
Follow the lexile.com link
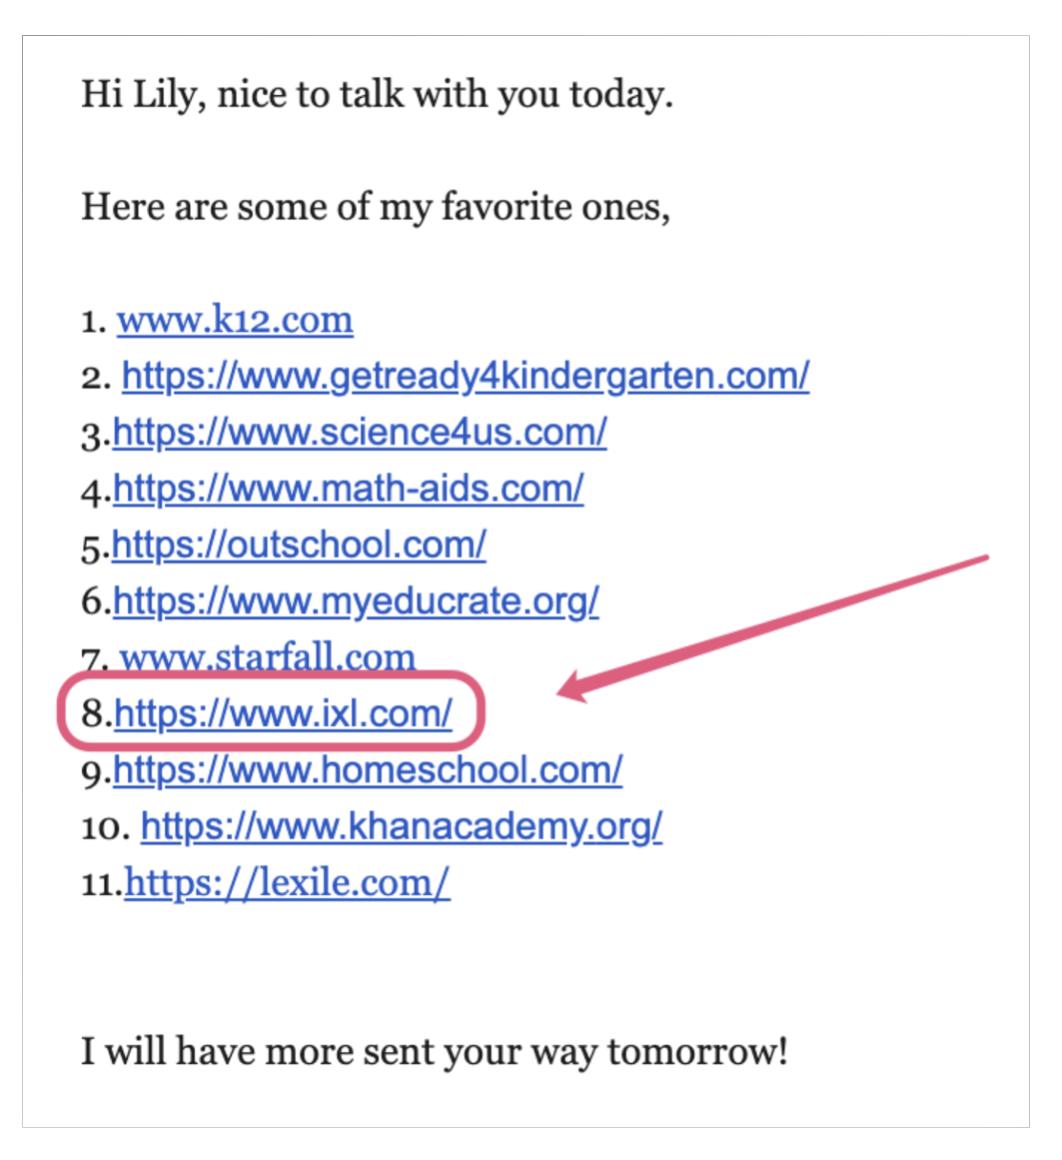[287, 882]
